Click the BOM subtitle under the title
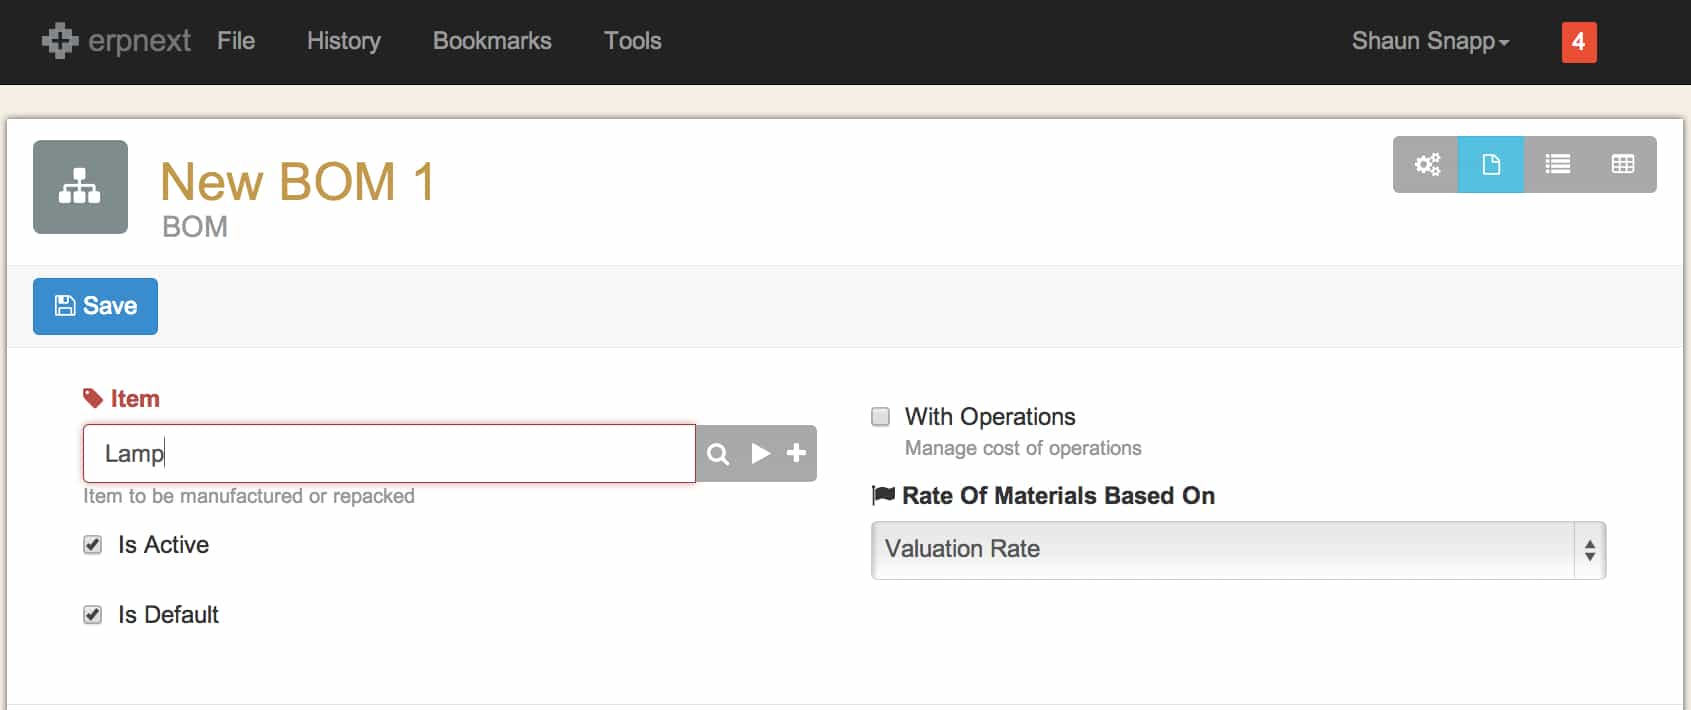 coord(195,227)
